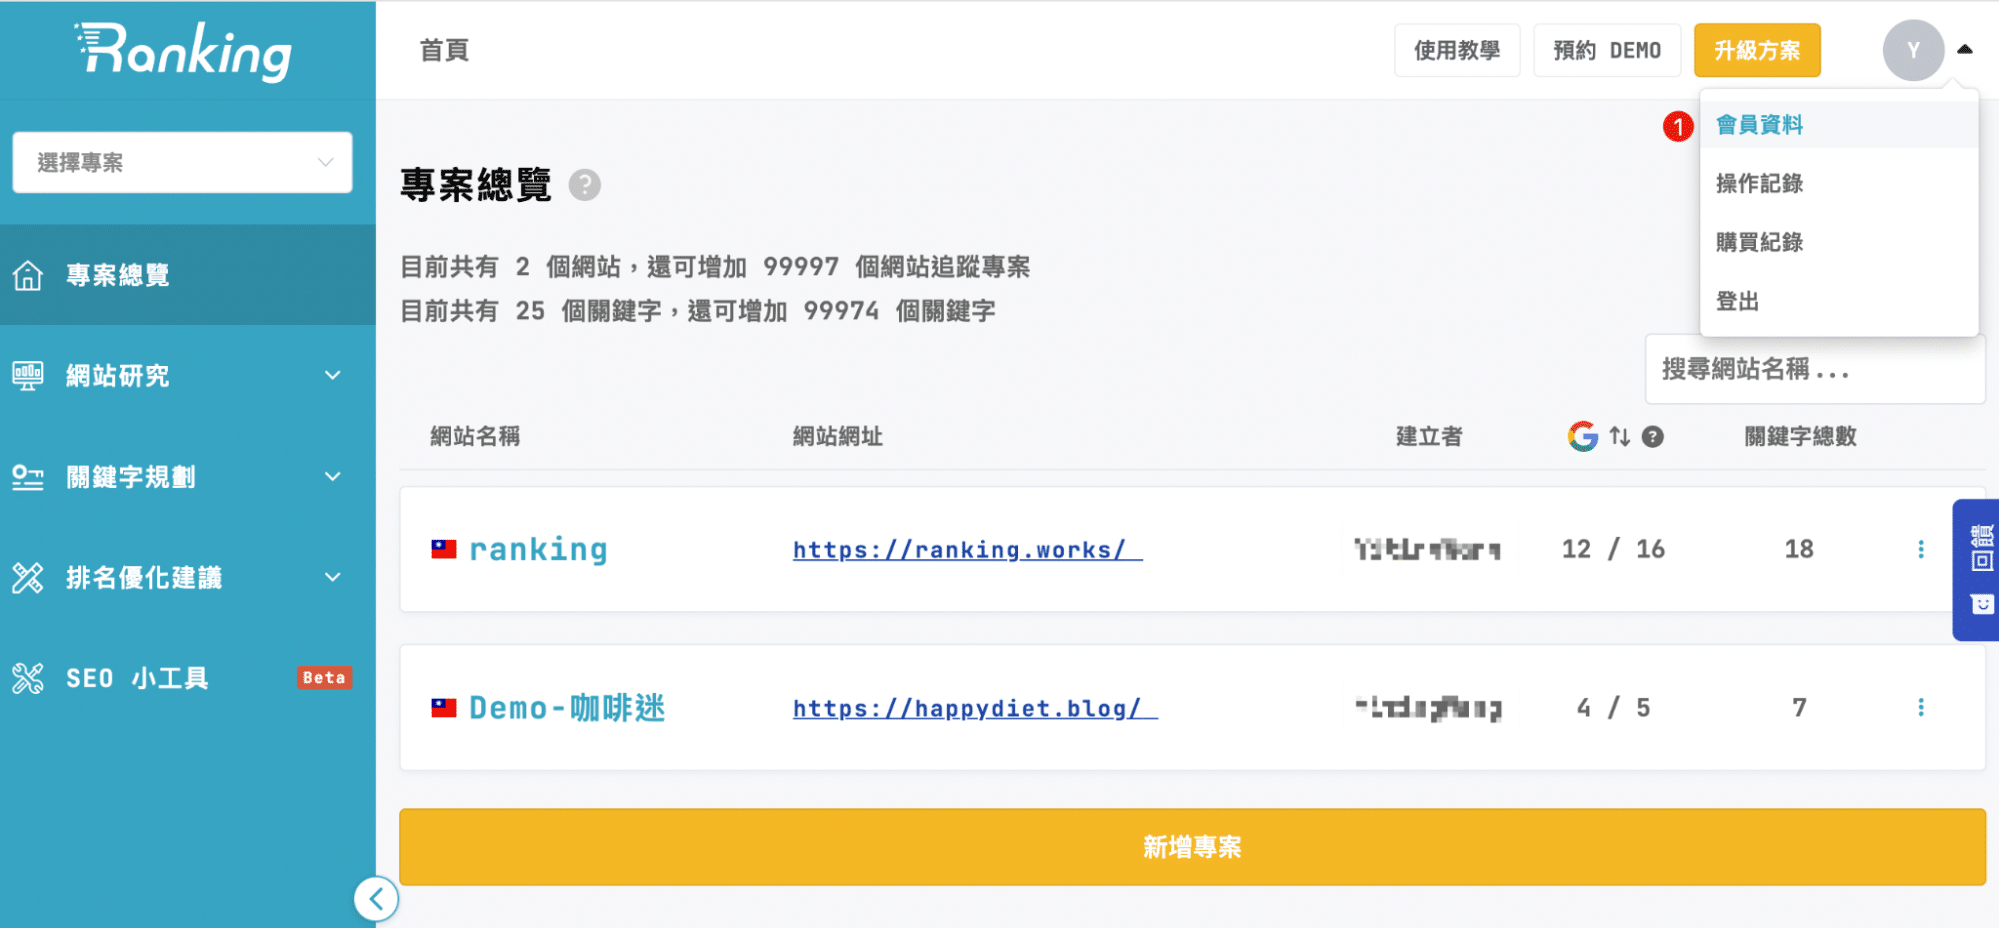Image resolution: width=1999 pixels, height=929 pixels.
Task: Click the 升級方案 upgrade button
Action: click(x=1756, y=50)
